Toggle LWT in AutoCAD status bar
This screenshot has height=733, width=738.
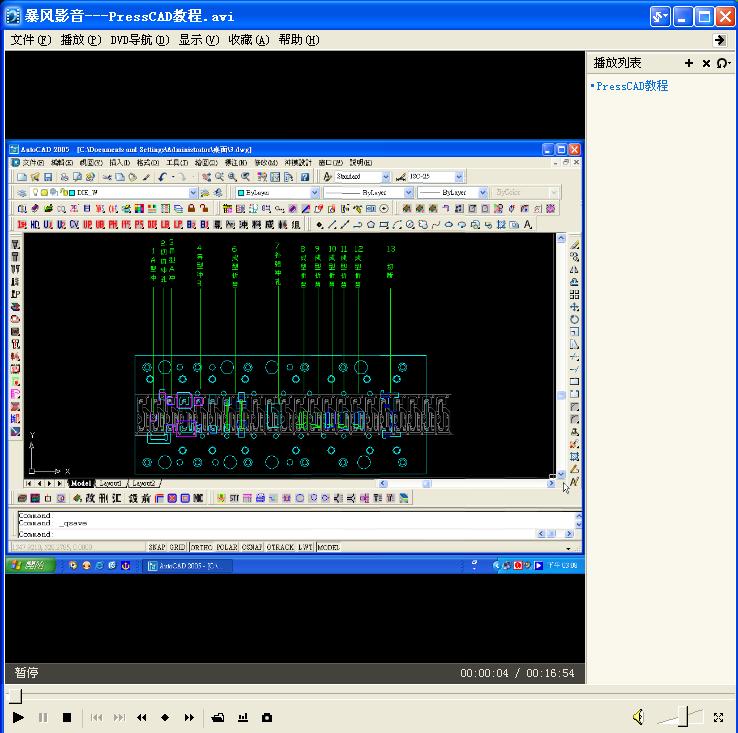click(305, 548)
